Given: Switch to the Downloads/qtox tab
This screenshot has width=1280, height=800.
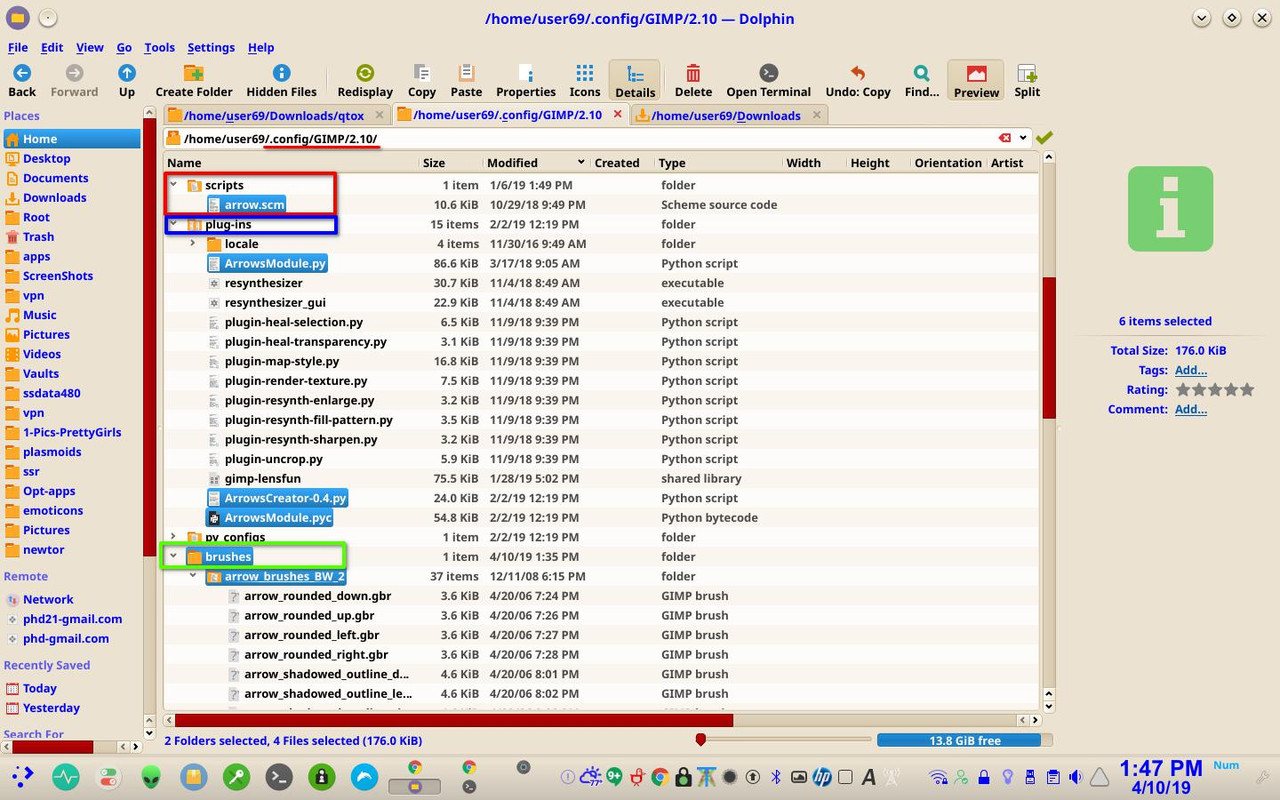Looking at the screenshot, I should click(274, 115).
